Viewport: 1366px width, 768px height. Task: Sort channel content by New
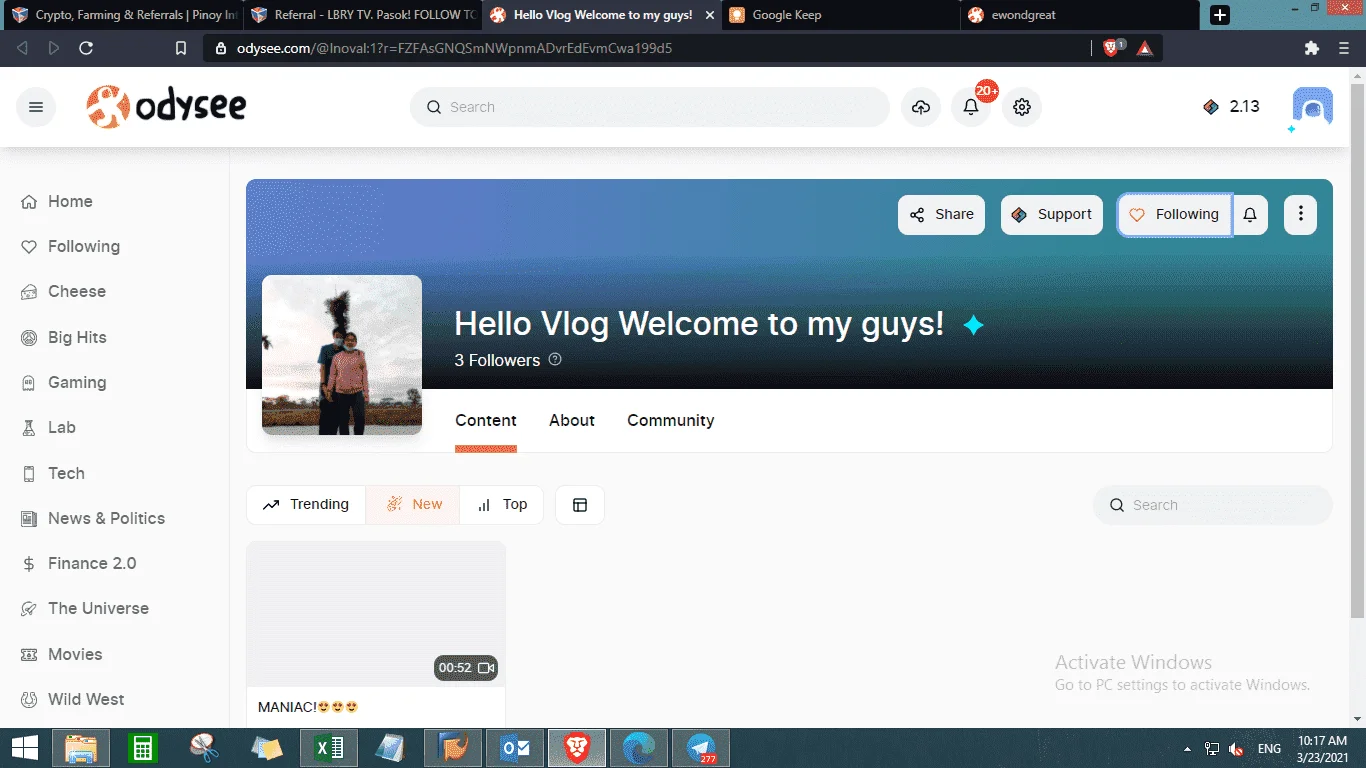(413, 505)
